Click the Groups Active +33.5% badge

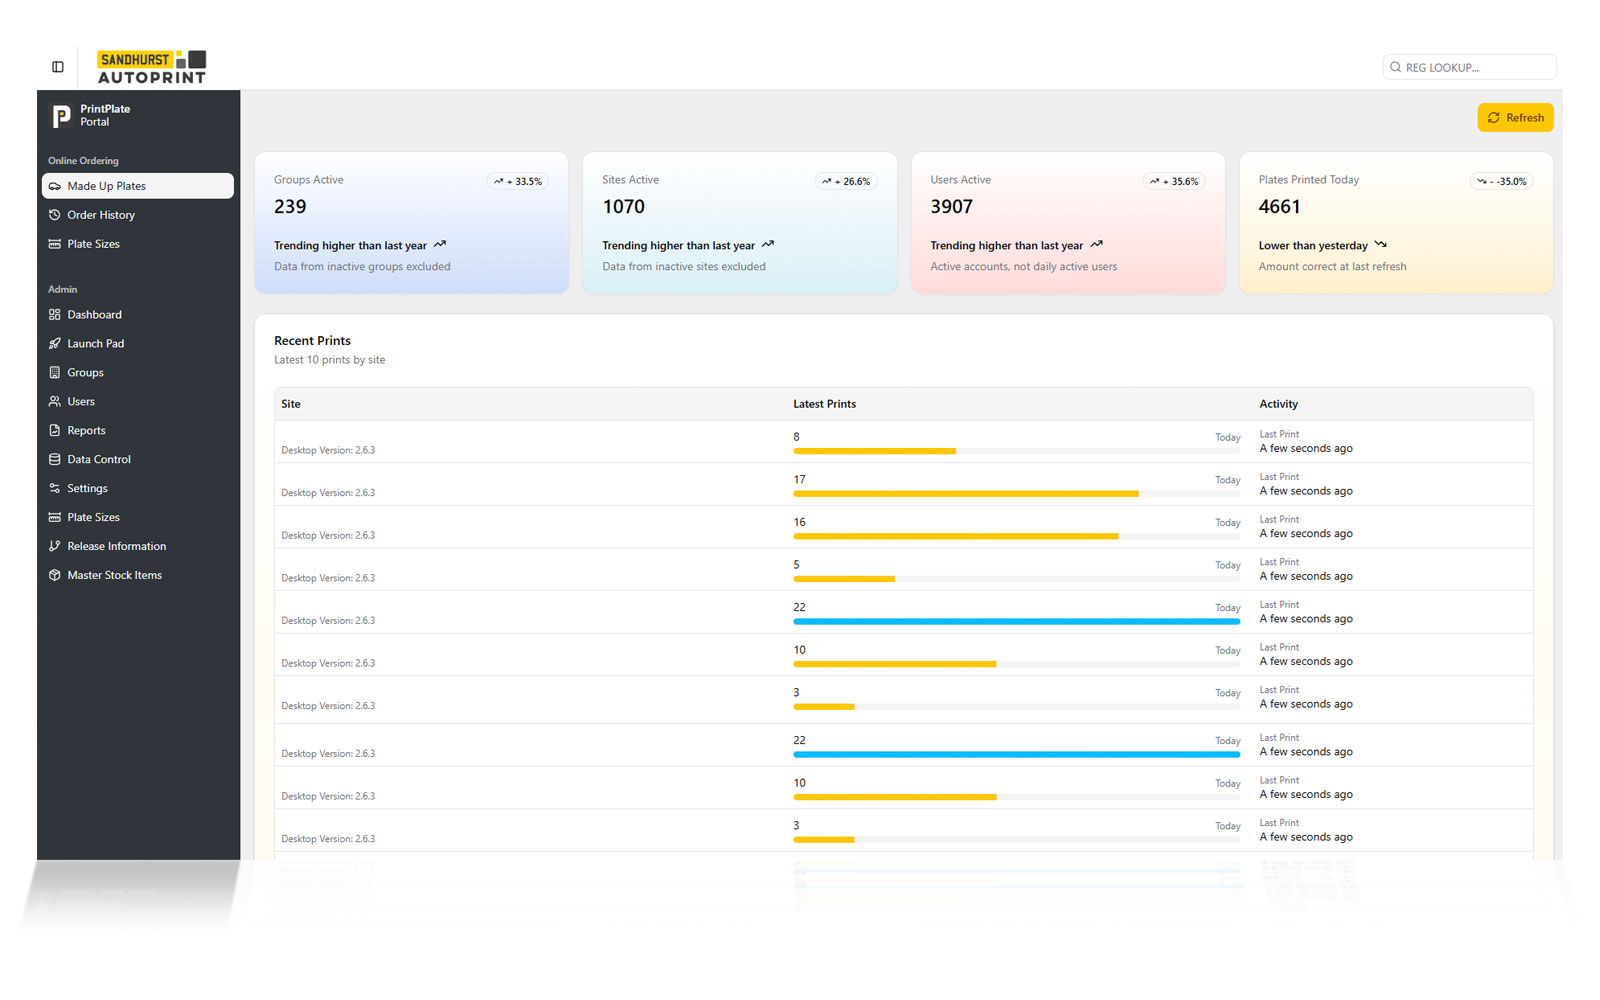click(518, 182)
